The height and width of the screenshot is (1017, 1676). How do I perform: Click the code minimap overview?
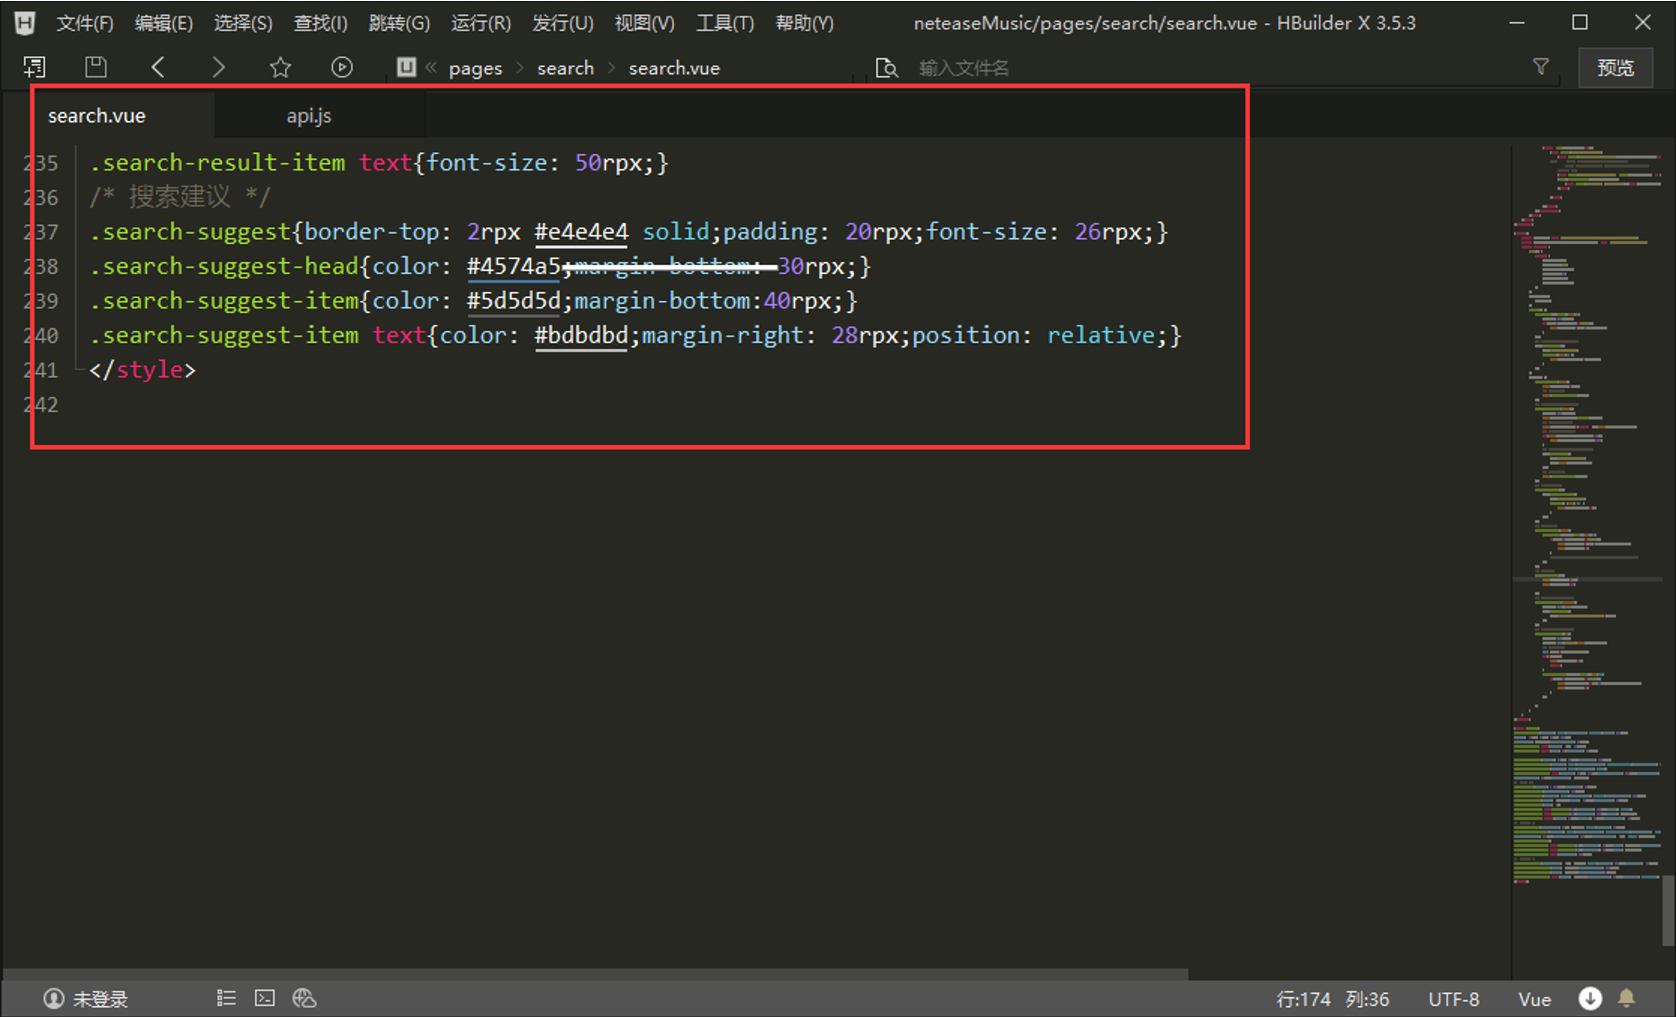click(x=1586, y=513)
